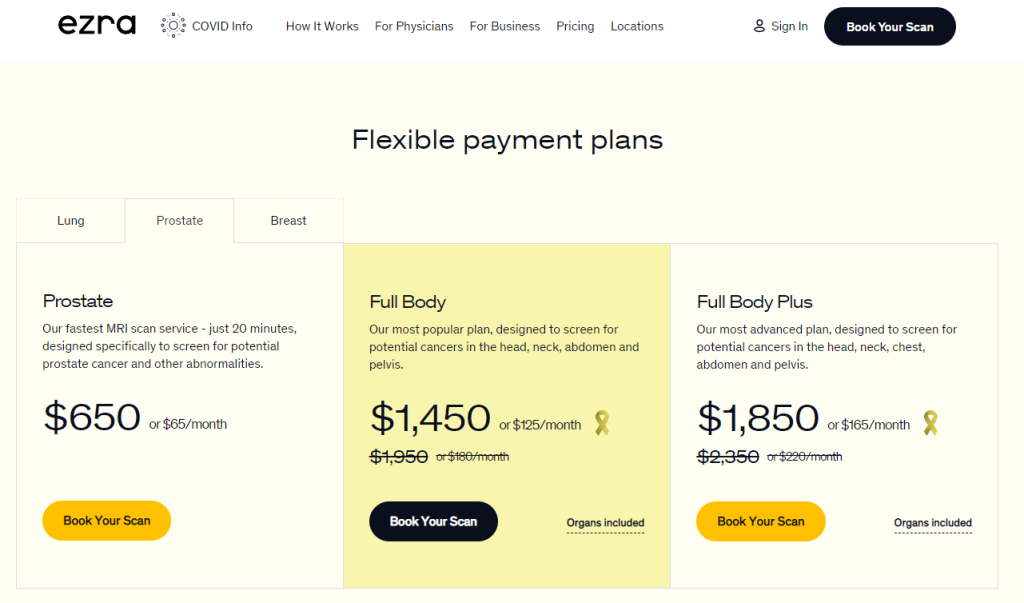Click the ribbon icon on Full Body Plus plan

tap(931, 423)
